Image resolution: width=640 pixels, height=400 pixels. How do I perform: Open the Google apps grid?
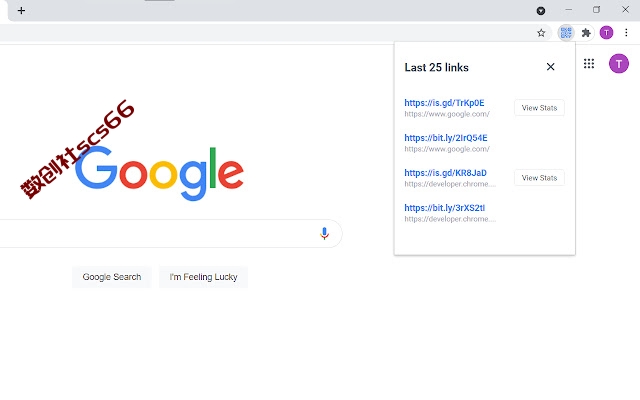pyautogui.click(x=589, y=64)
